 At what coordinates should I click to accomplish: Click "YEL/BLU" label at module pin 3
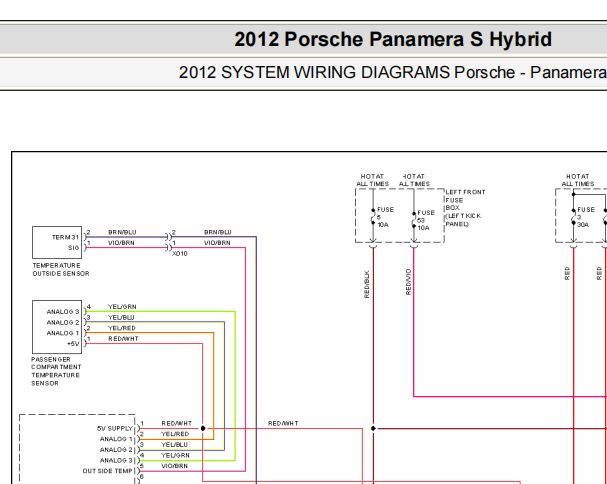pos(175,445)
